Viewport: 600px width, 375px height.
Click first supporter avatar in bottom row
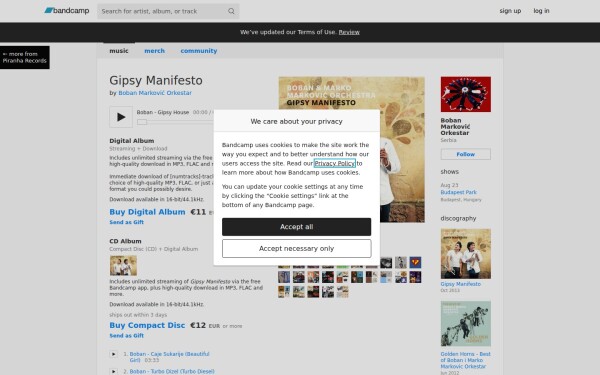pyautogui.click(x=284, y=292)
